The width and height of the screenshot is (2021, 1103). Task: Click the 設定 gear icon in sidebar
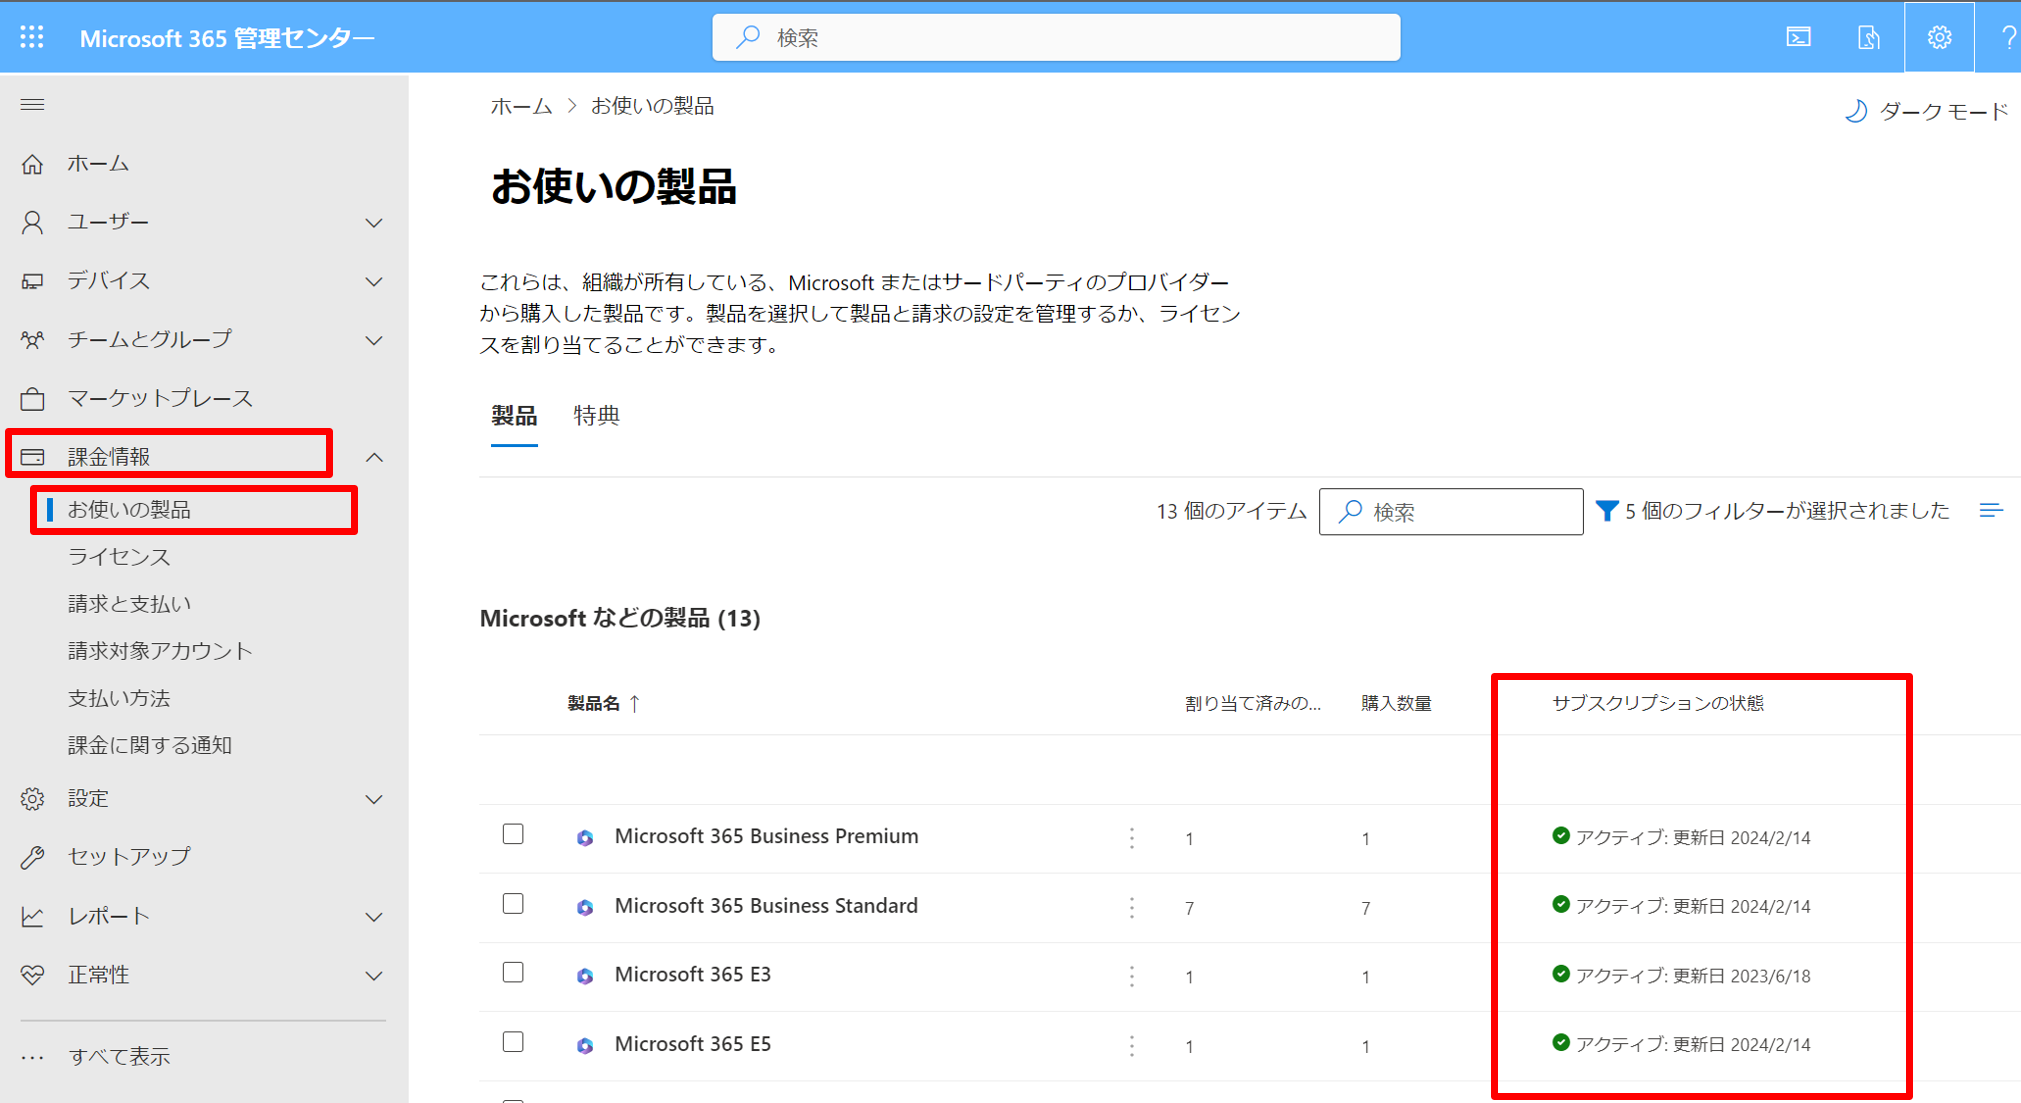(32, 798)
